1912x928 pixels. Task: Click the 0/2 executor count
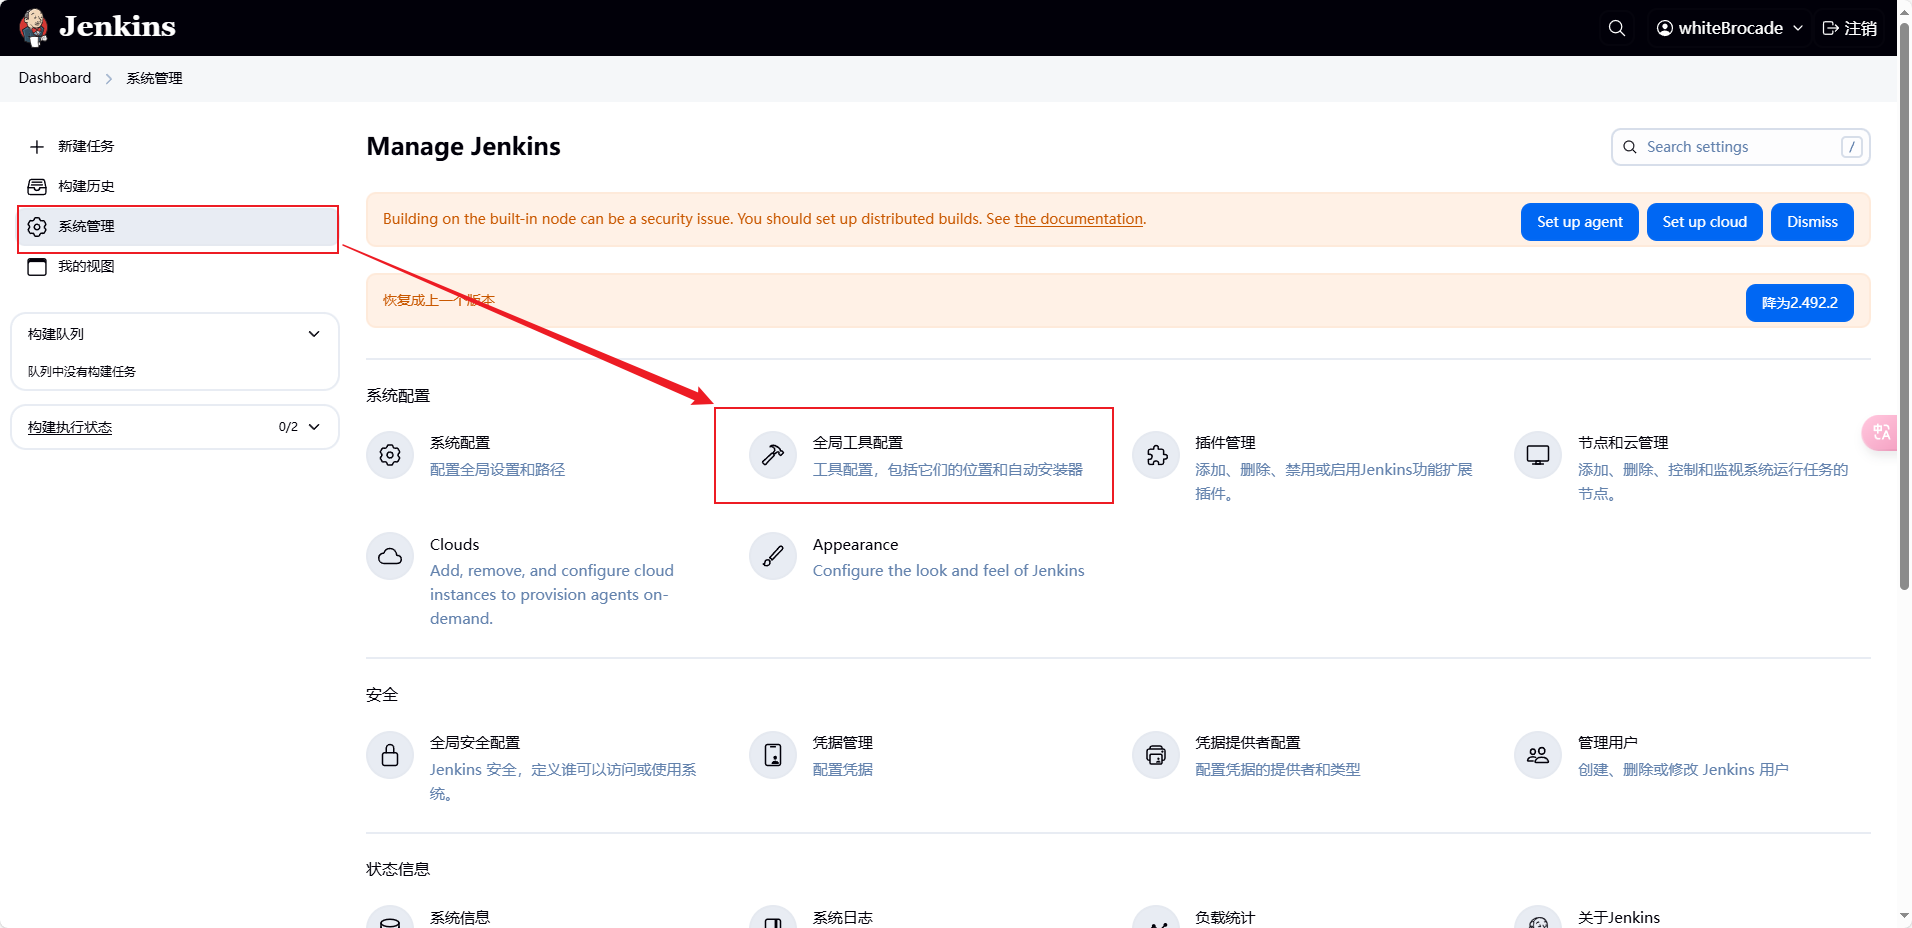click(x=288, y=427)
